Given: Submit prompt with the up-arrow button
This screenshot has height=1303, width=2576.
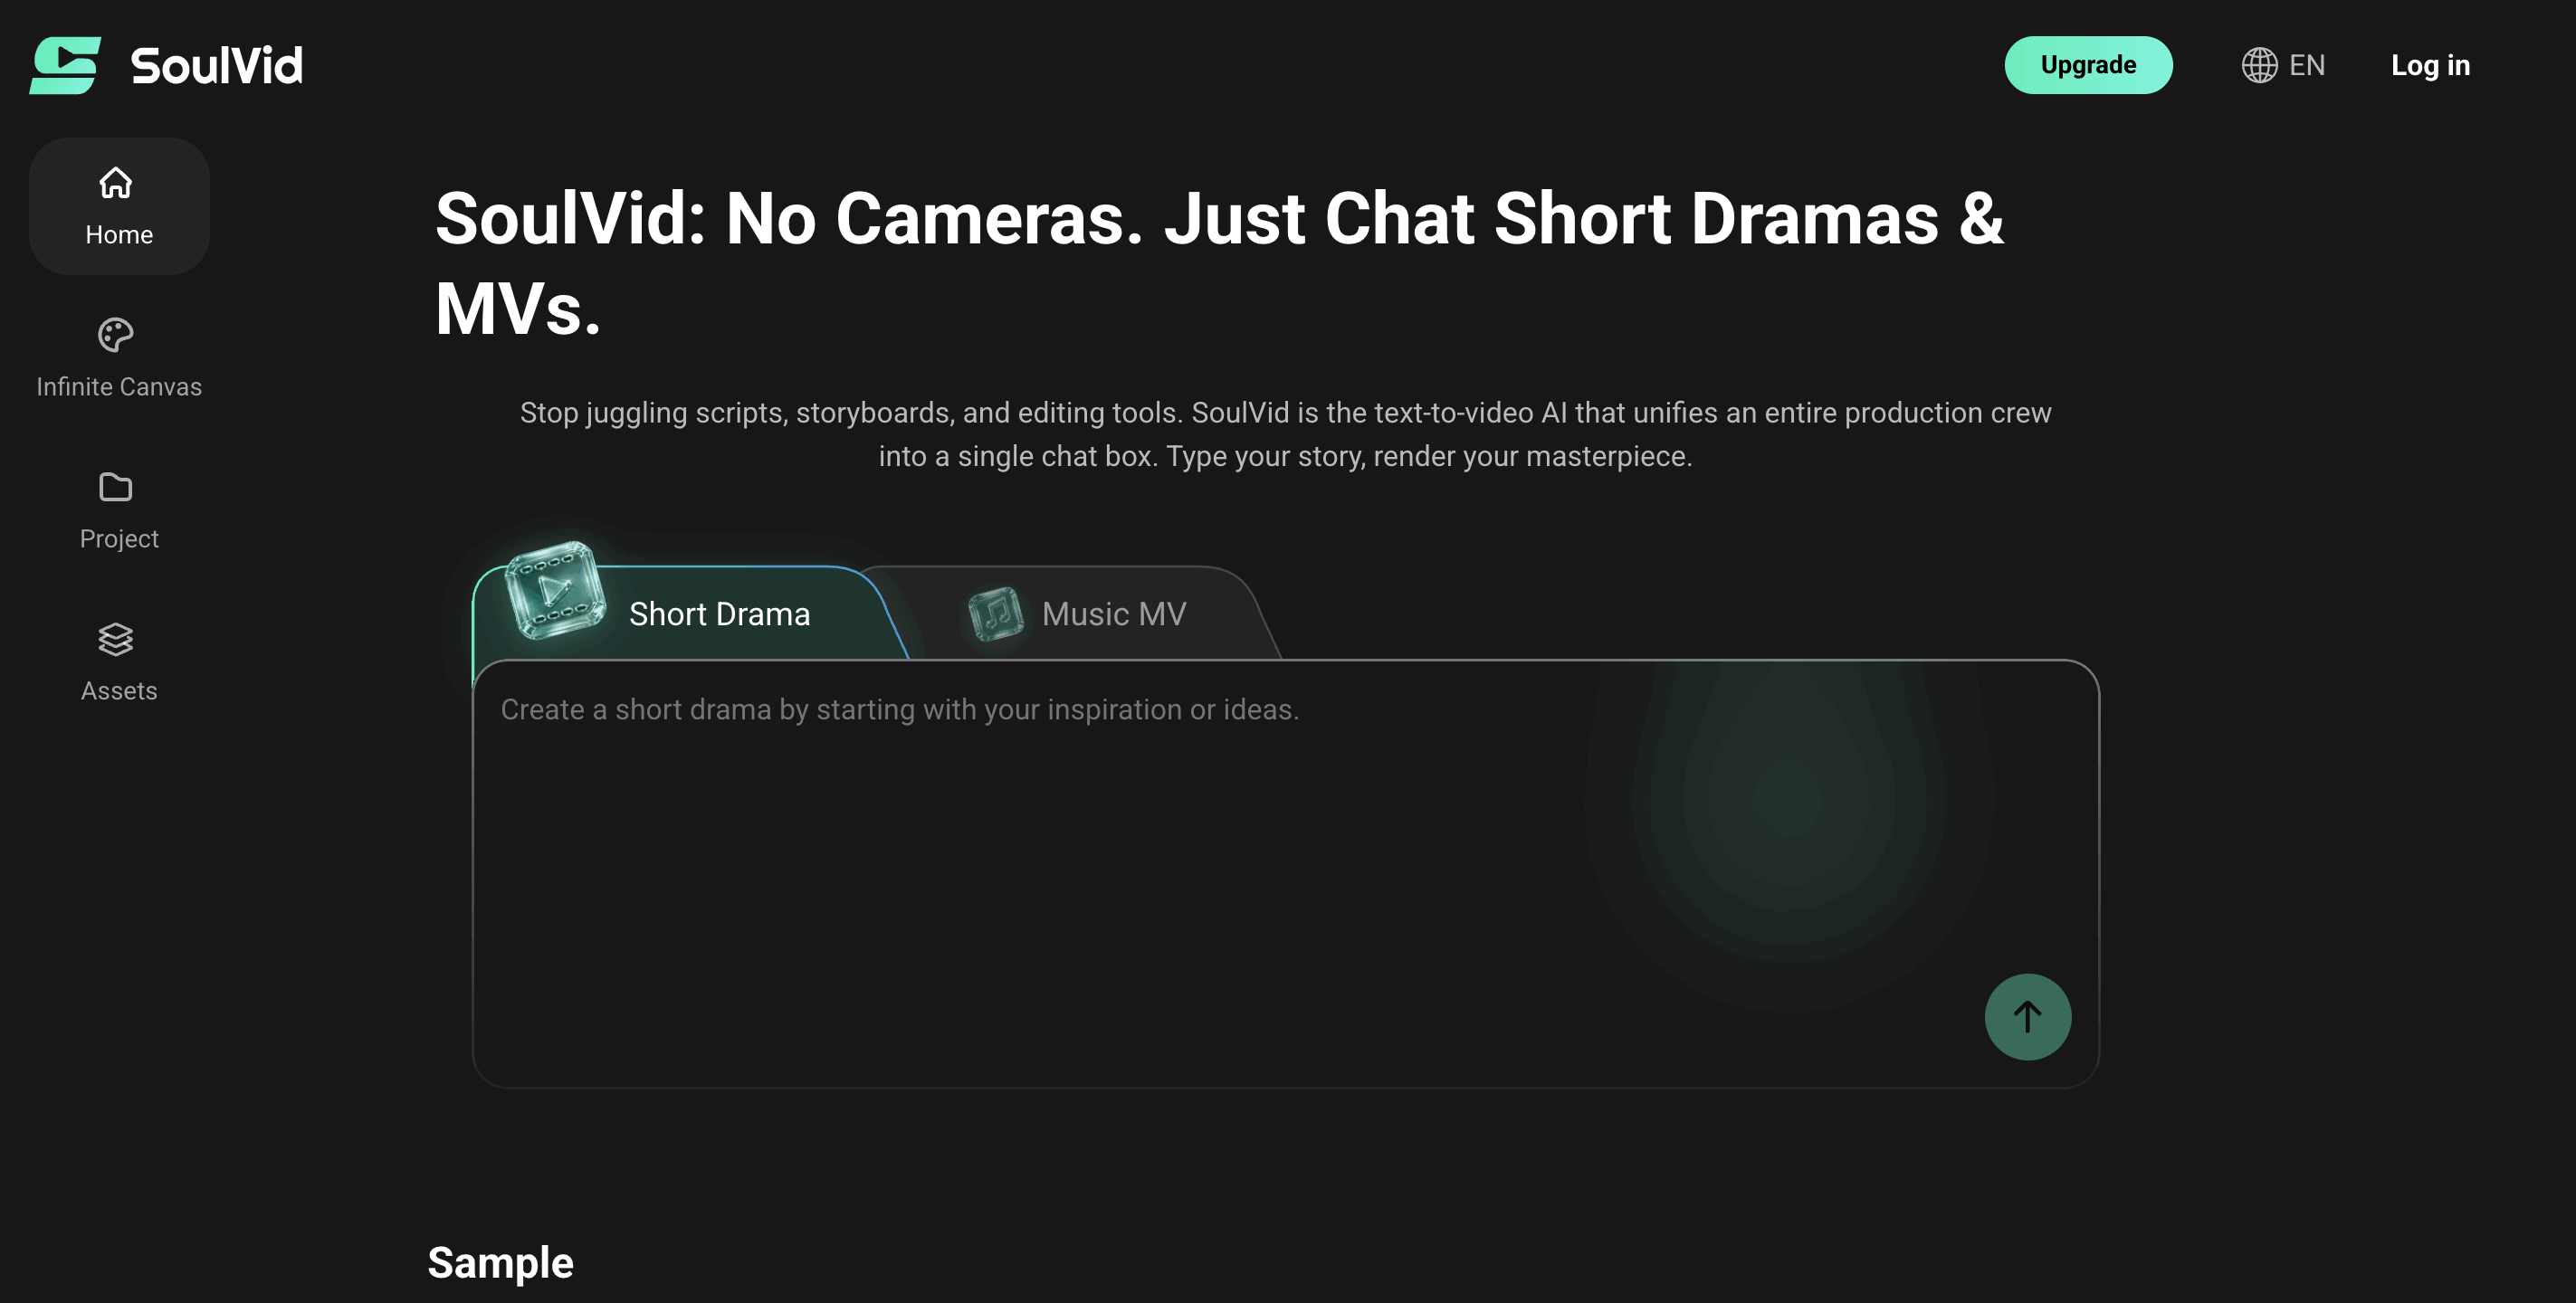Looking at the screenshot, I should tap(2027, 1016).
